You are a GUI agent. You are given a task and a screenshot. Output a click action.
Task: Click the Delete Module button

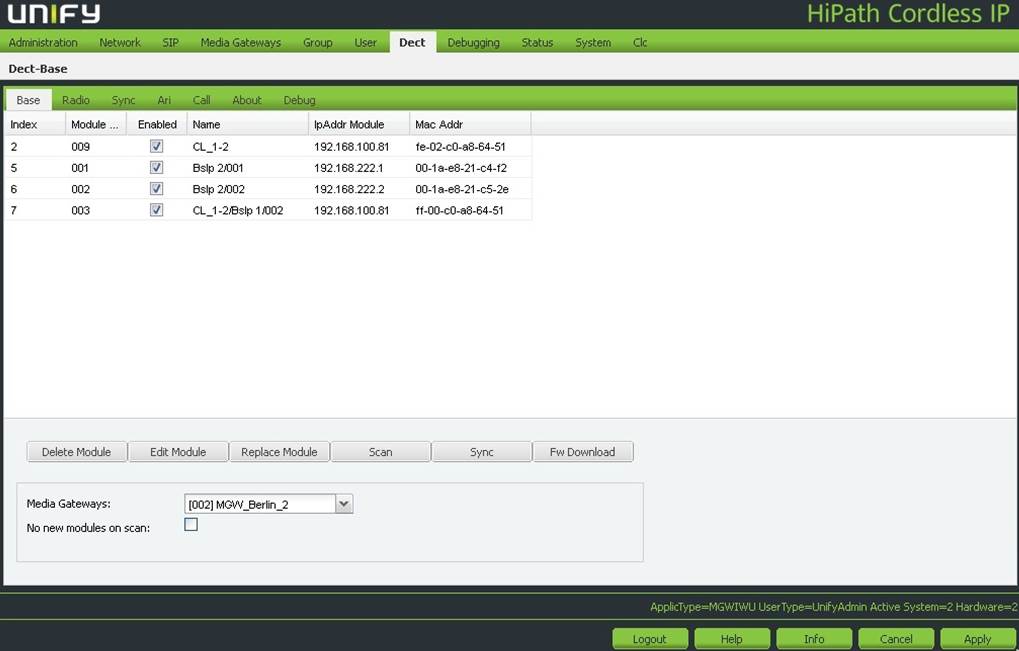(x=77, y=452)
